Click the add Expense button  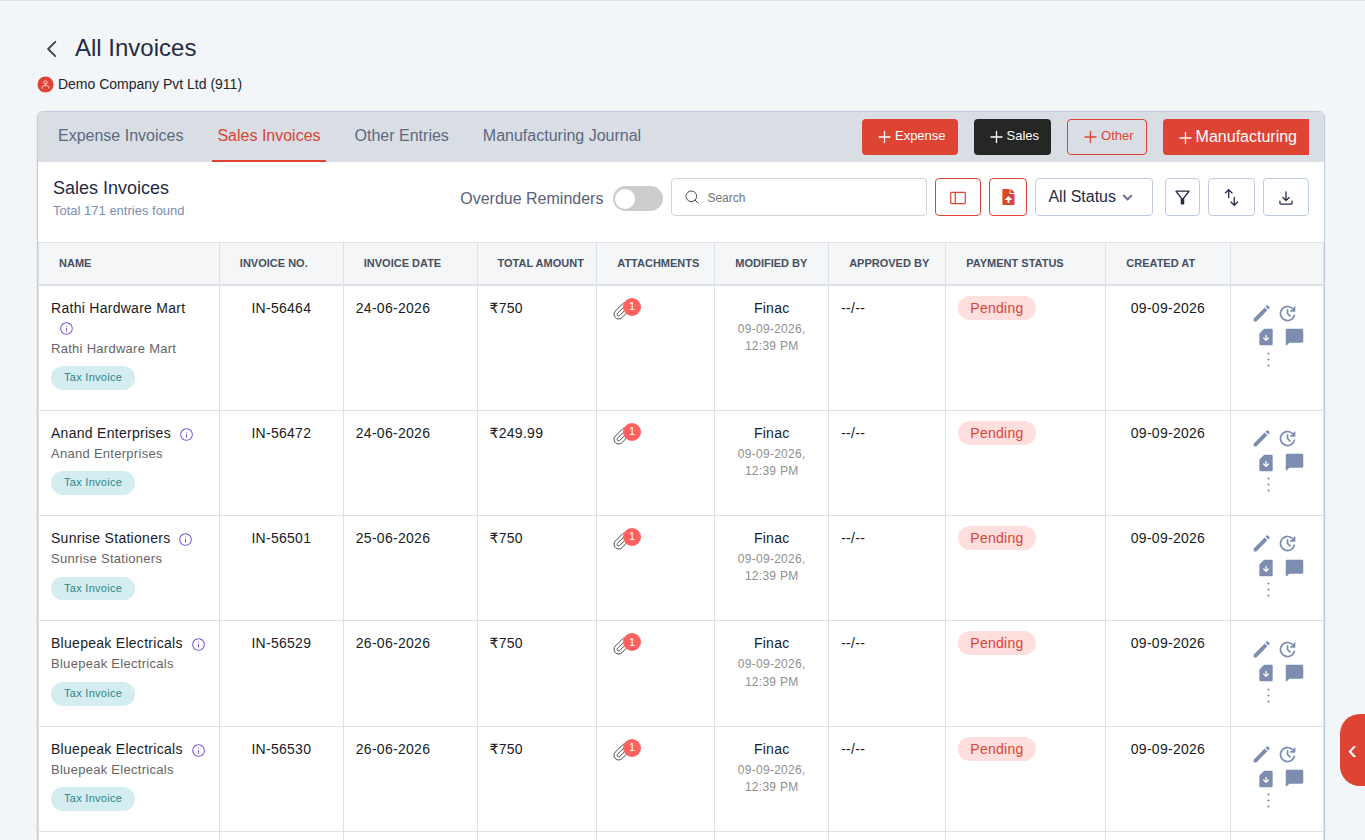click(910, 137)
